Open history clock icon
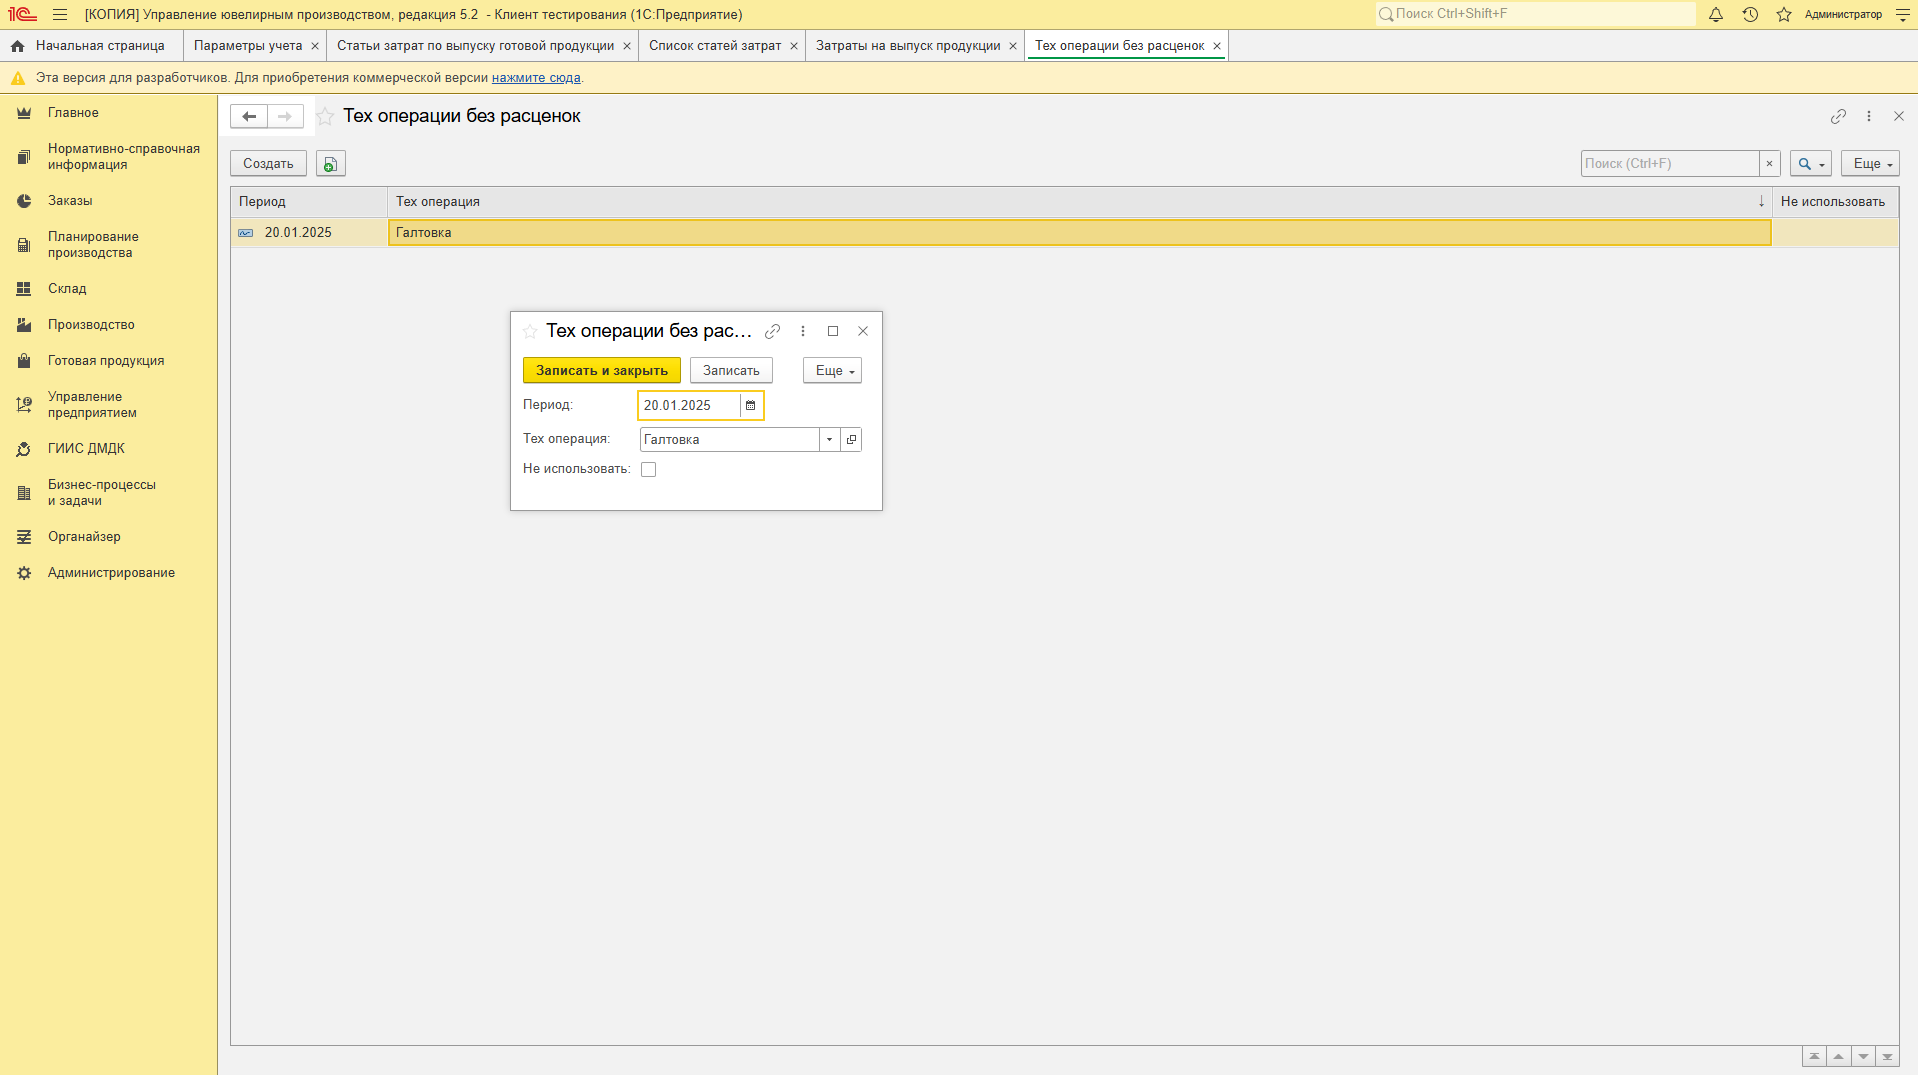Viewport: 1918px width, 1075px height. (x=1750, y=15)
